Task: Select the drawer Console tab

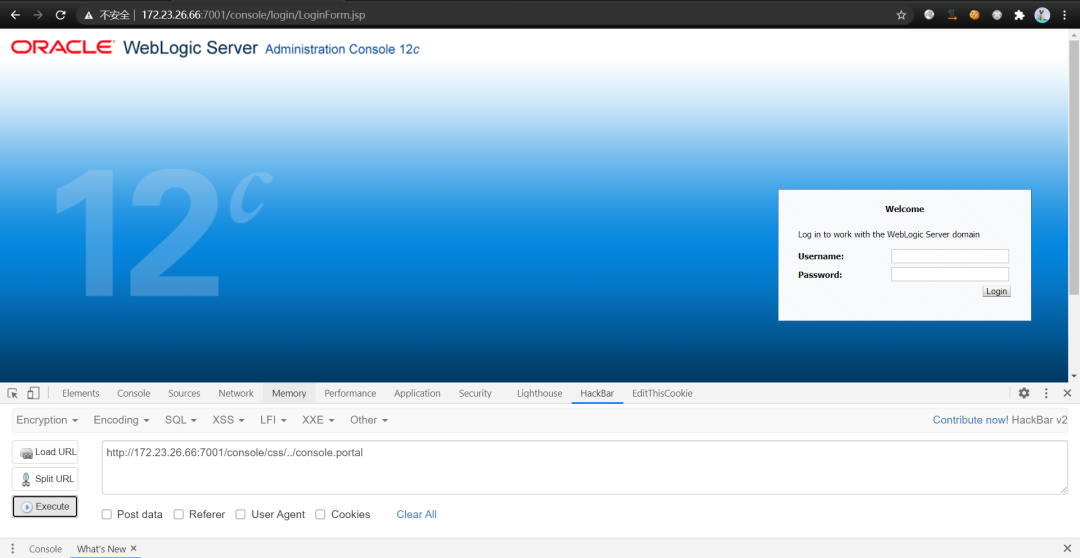Action: [45, 549]
